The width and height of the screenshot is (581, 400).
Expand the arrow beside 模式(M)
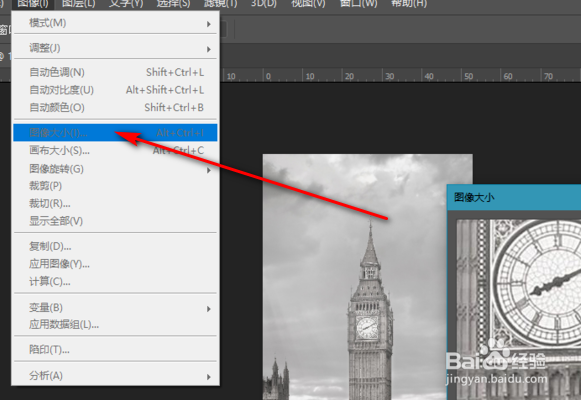click(209, 24)
